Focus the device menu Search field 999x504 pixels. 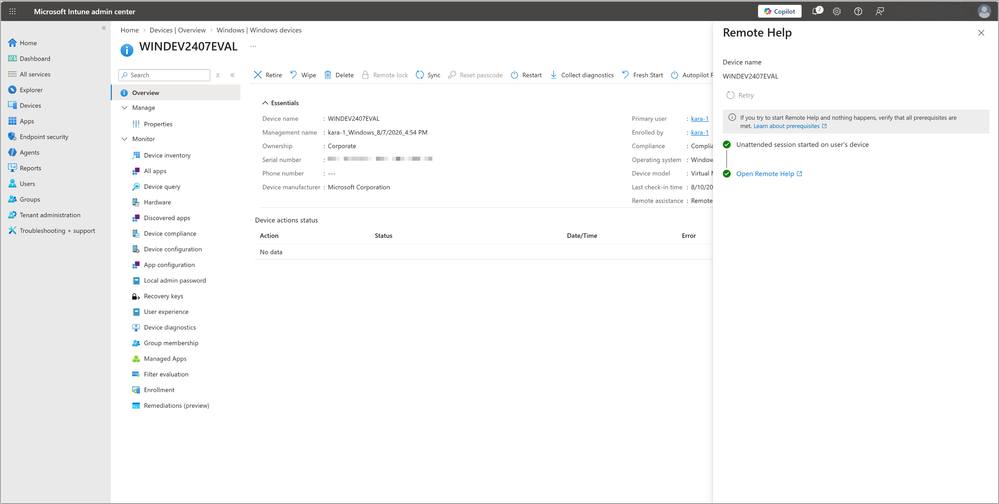[164, 75]
